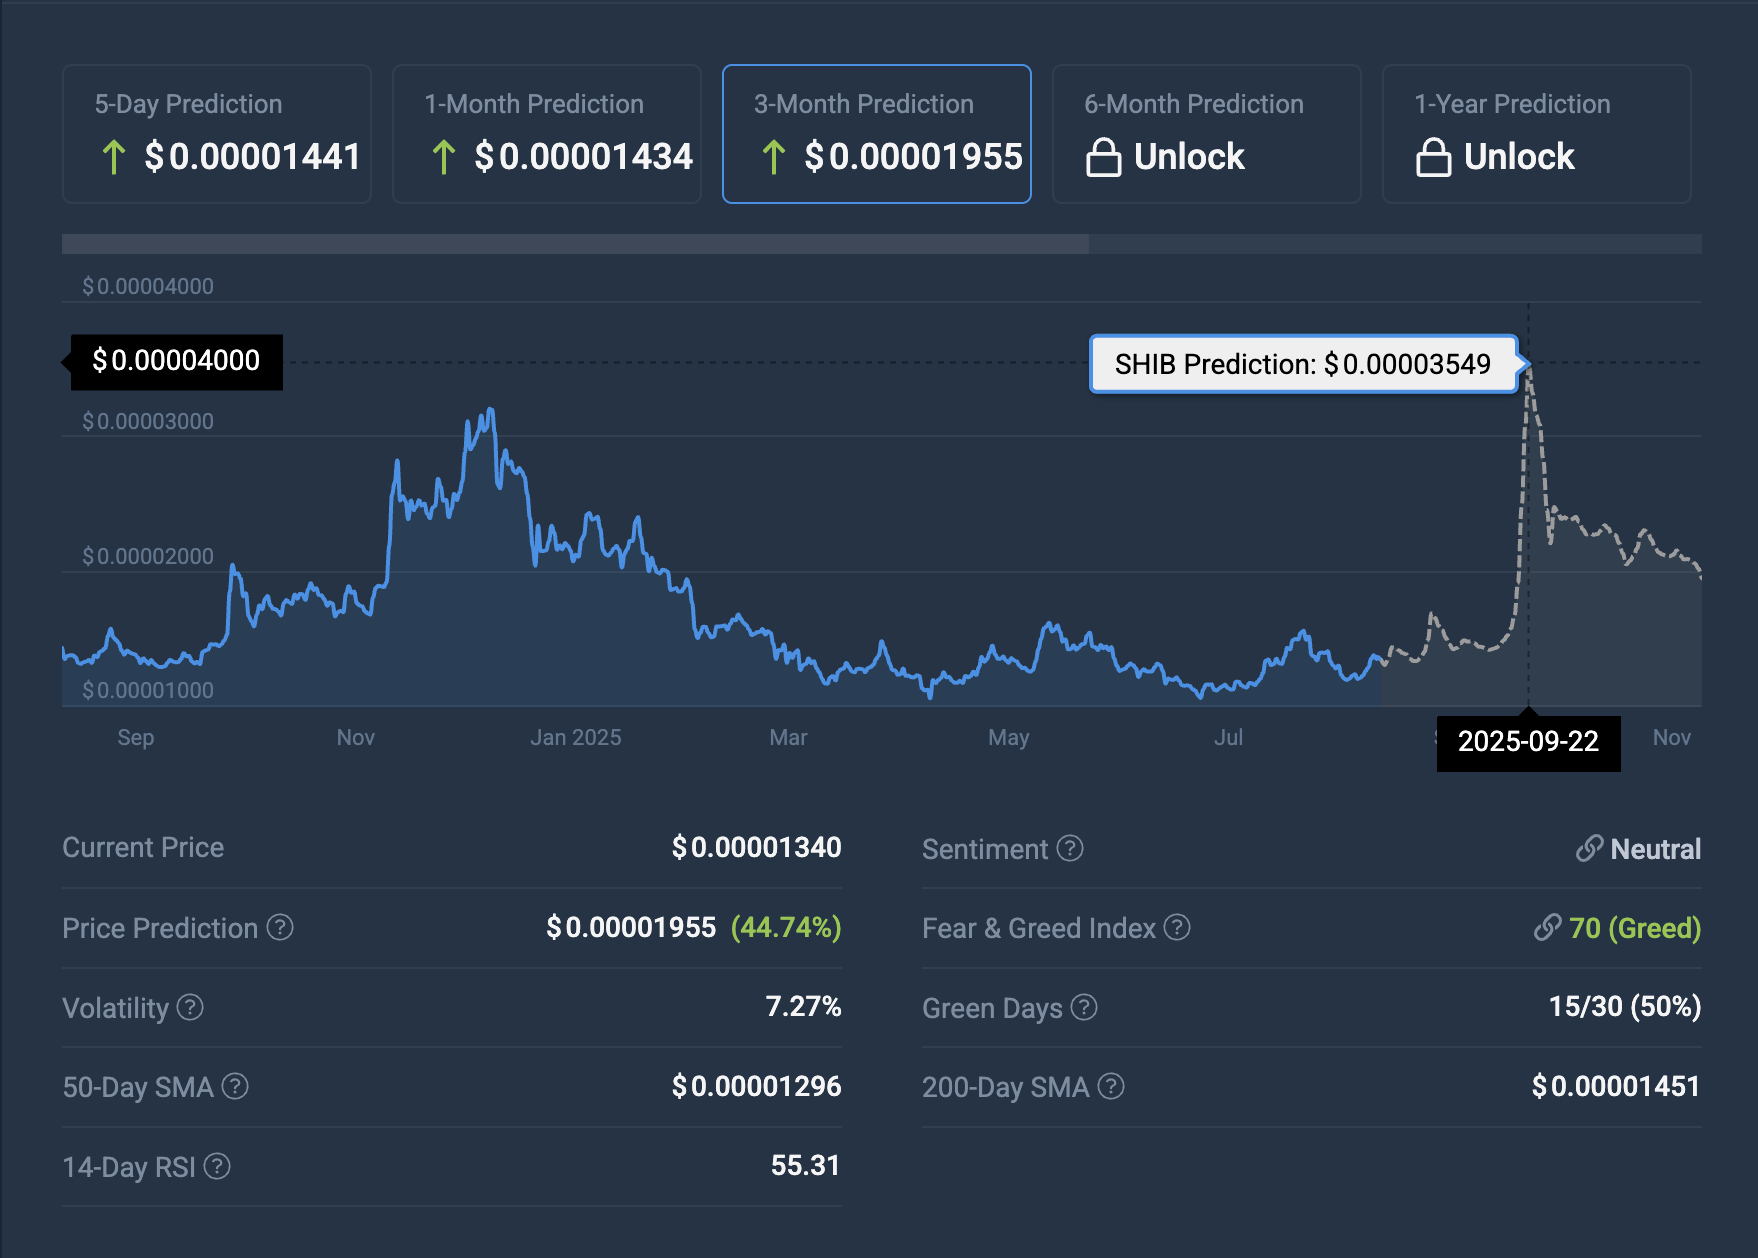Screen dimensions: 1758x1258
Task: Click the green up arrow beside $0.00001434
Action: point(444,157)
